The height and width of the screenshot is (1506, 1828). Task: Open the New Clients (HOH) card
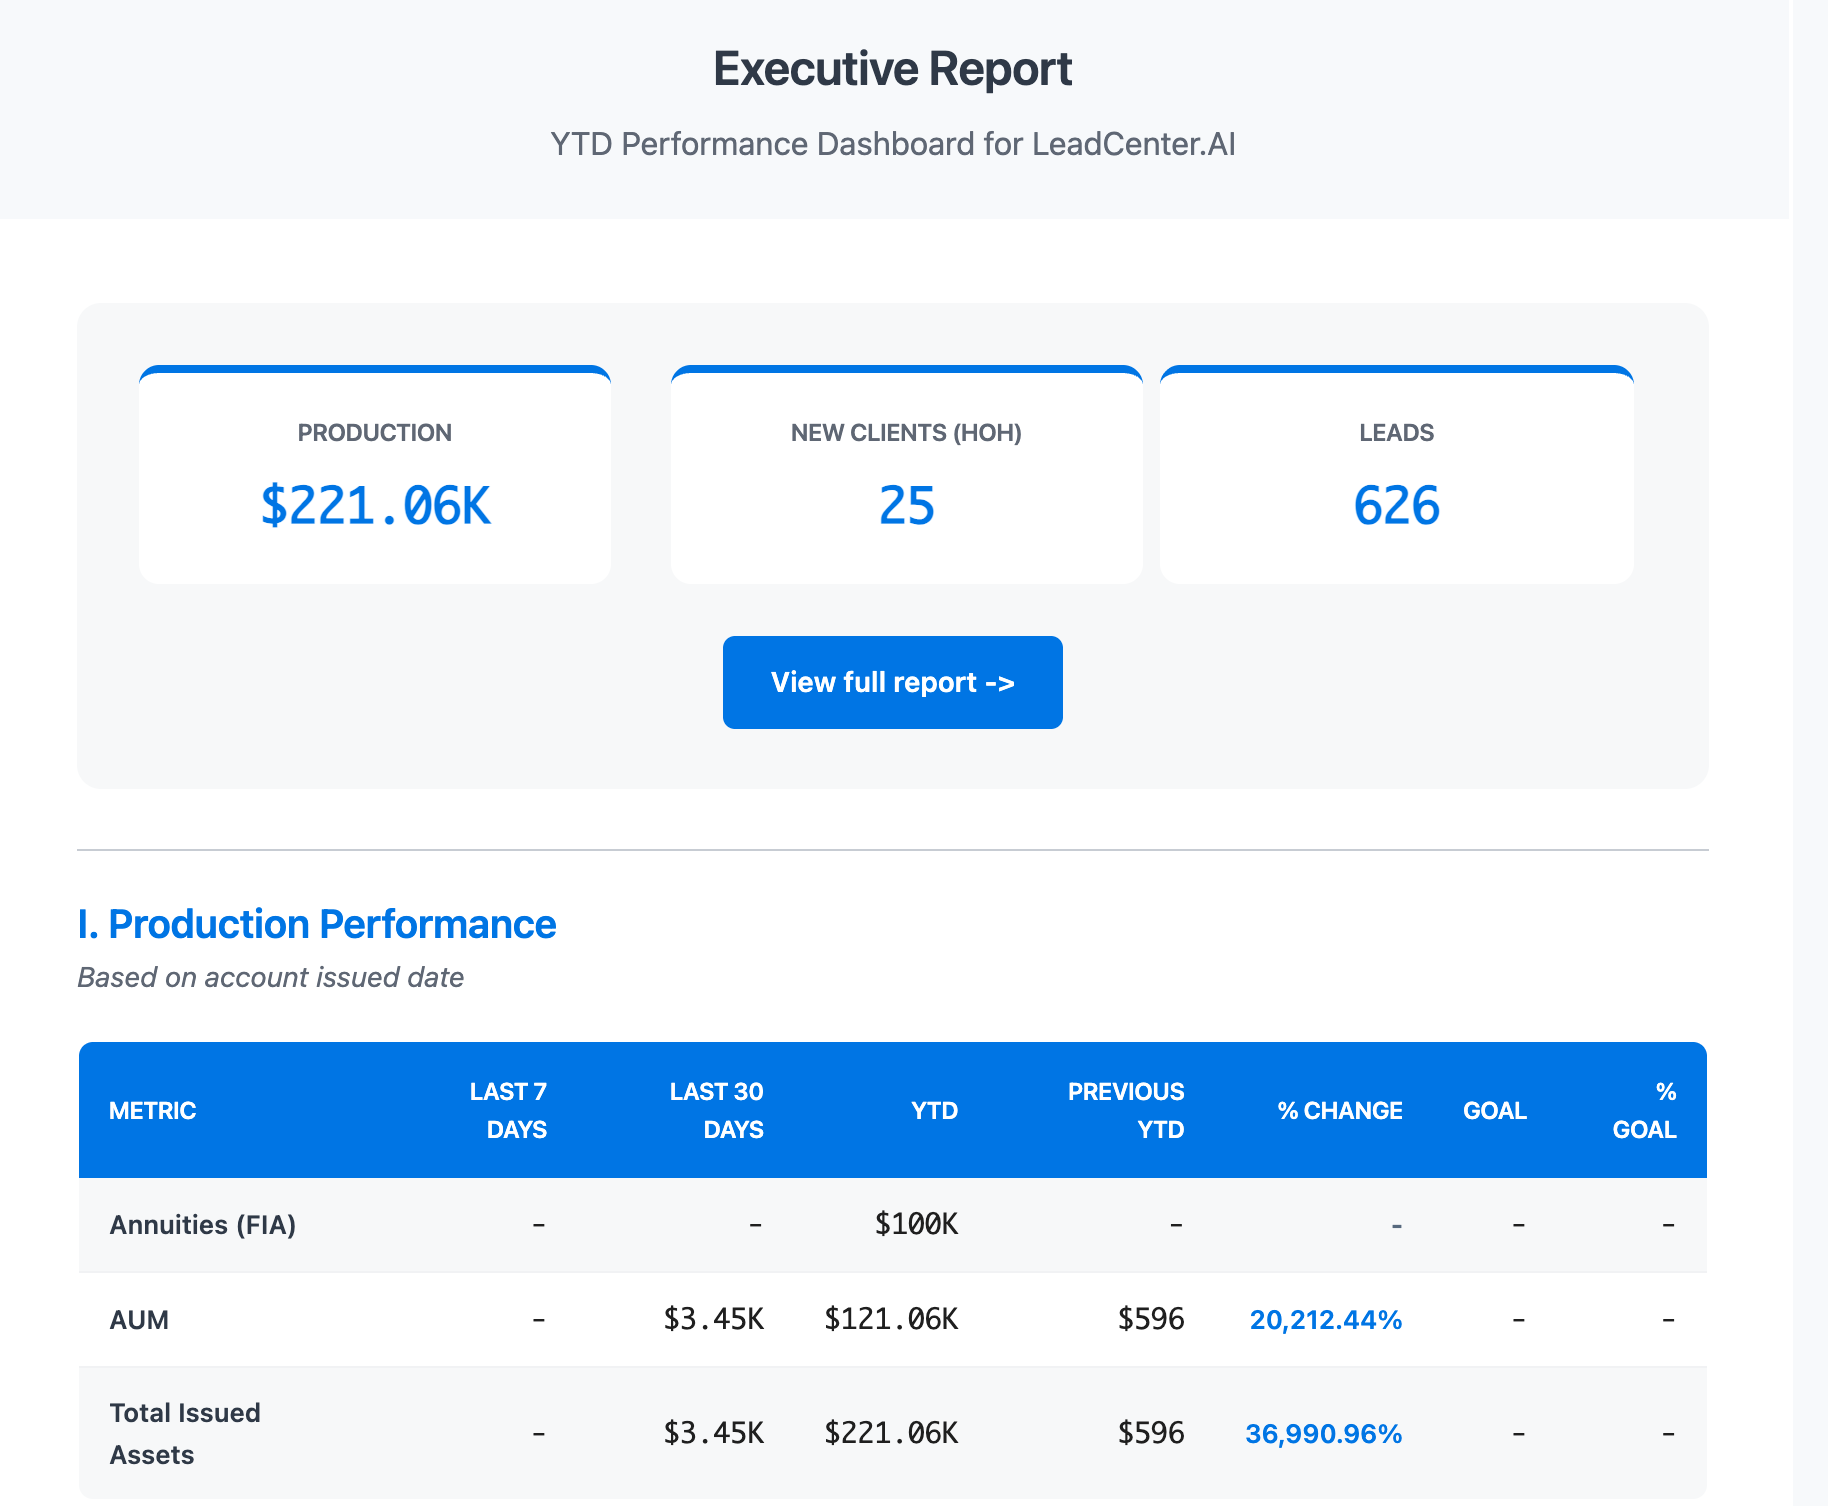point(906,476)
